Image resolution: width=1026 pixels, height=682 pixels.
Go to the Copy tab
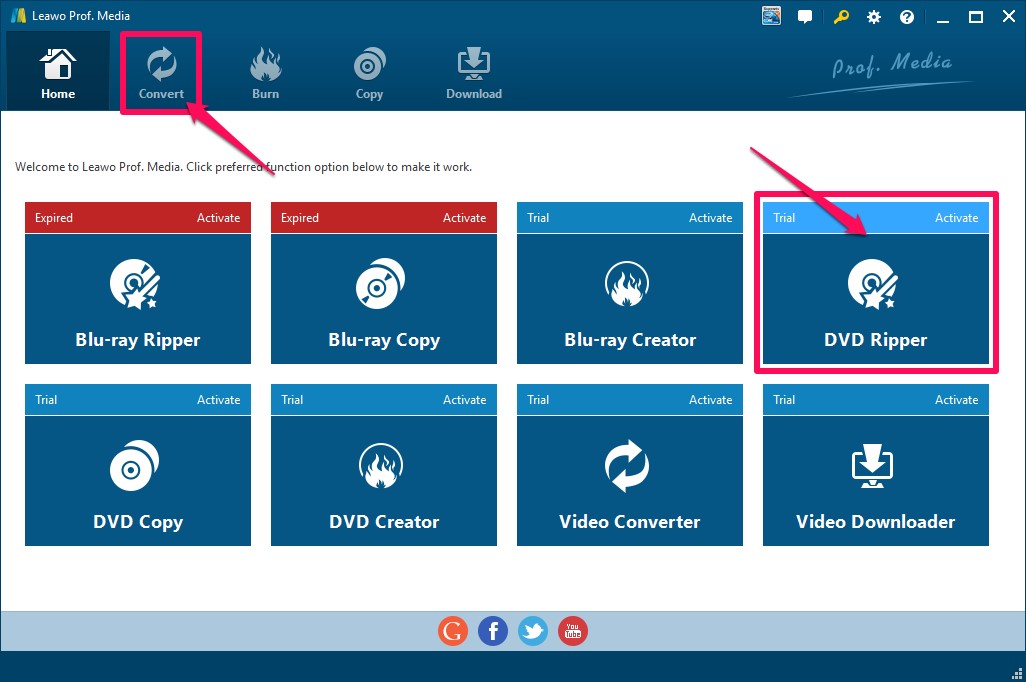point(369,73)
